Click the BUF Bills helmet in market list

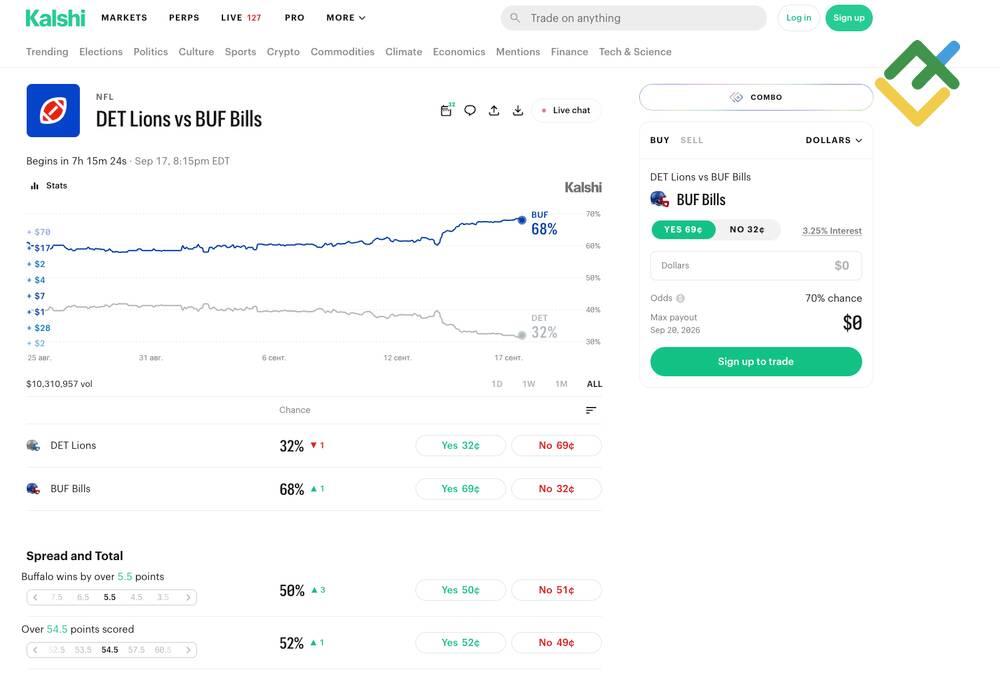point(33,488)
